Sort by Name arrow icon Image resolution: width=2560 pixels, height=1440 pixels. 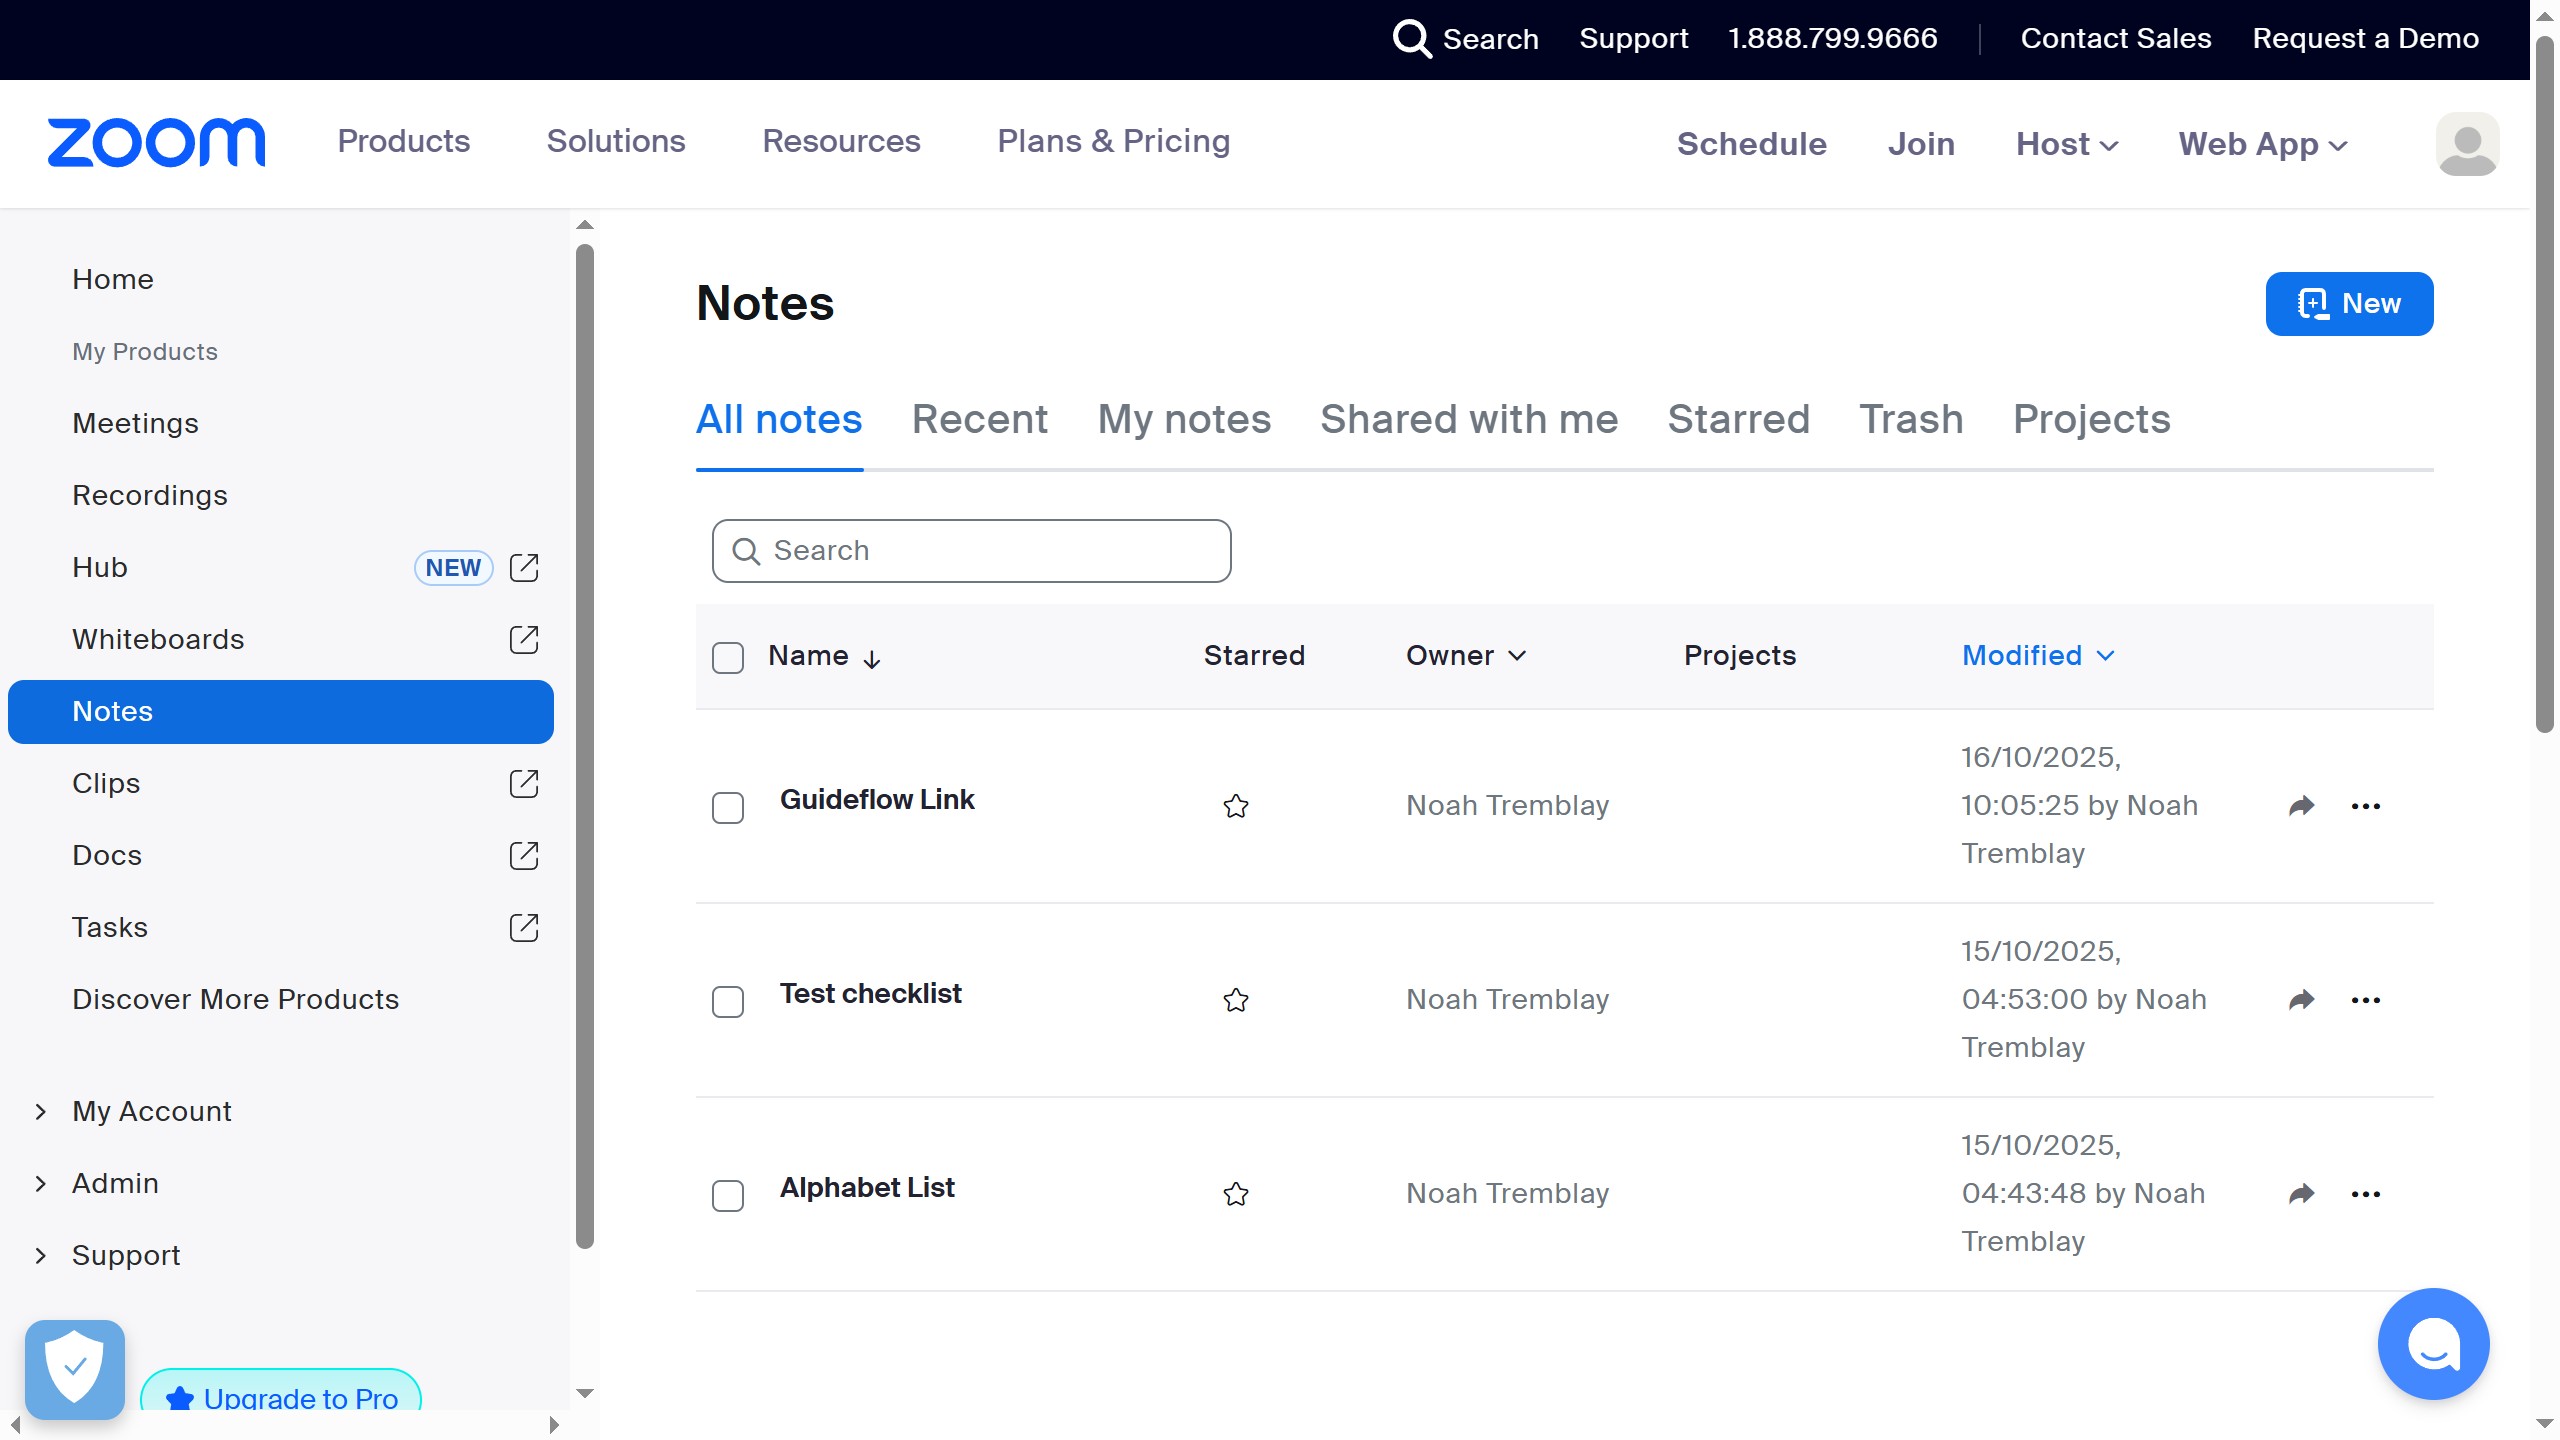872,659
